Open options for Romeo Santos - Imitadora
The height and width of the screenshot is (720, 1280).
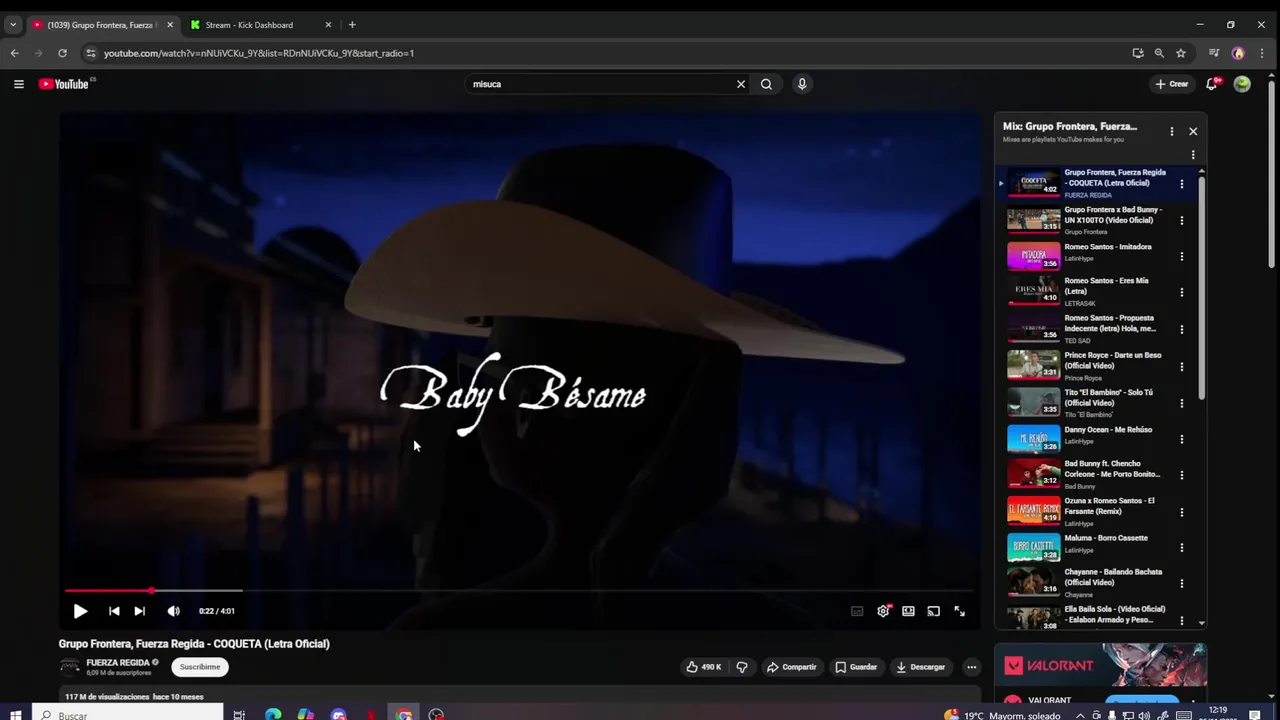(1182, 257)
